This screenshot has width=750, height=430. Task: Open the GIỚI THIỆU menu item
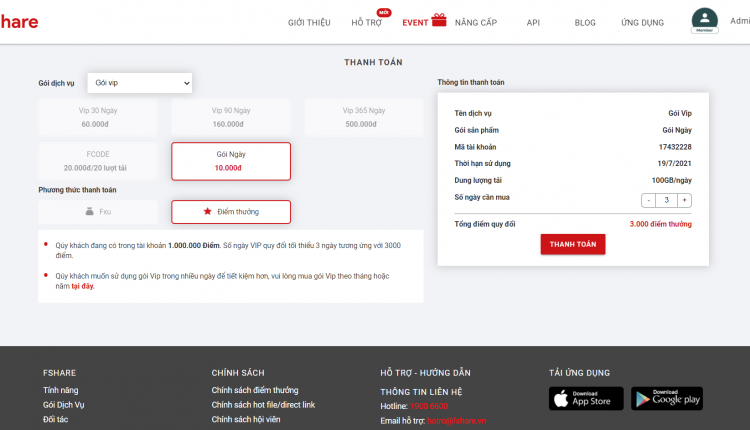[309, 22]
